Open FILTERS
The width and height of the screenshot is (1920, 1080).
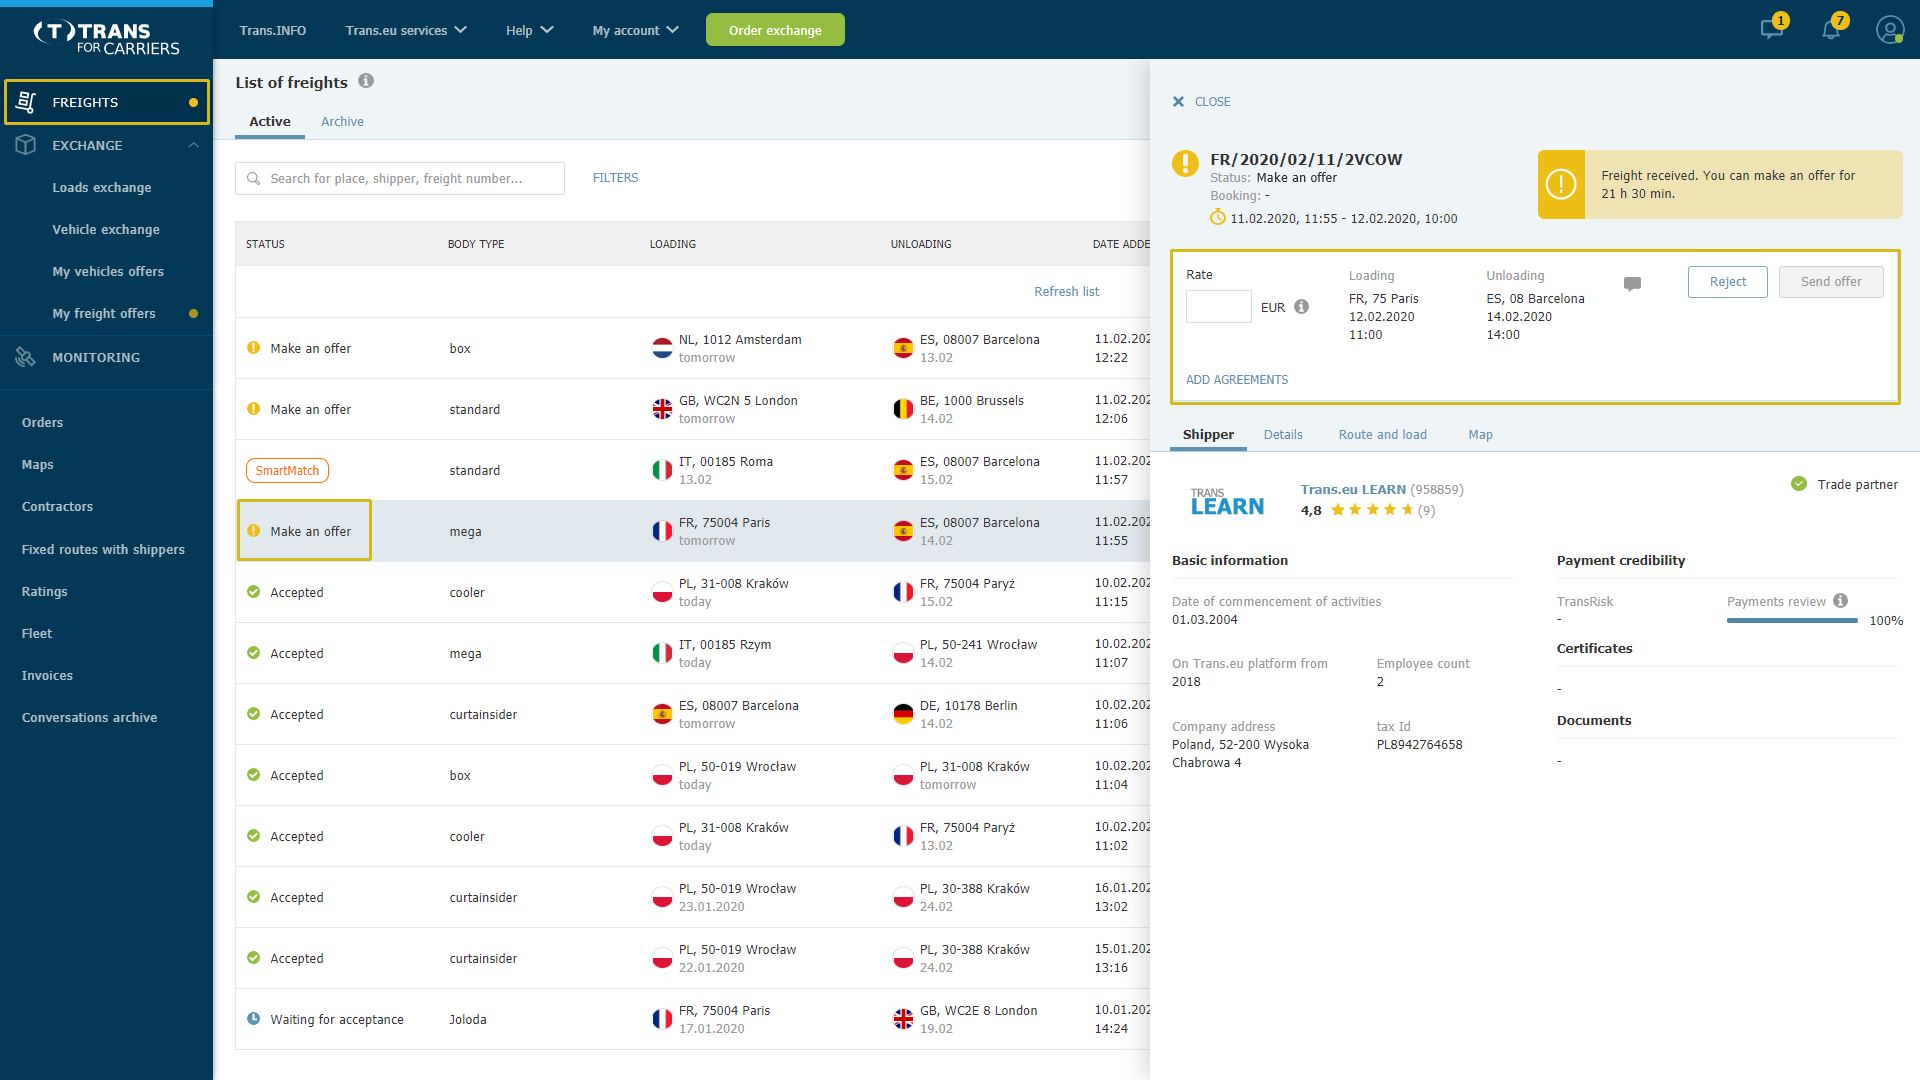pyautogui.click(x=615, y=178)
